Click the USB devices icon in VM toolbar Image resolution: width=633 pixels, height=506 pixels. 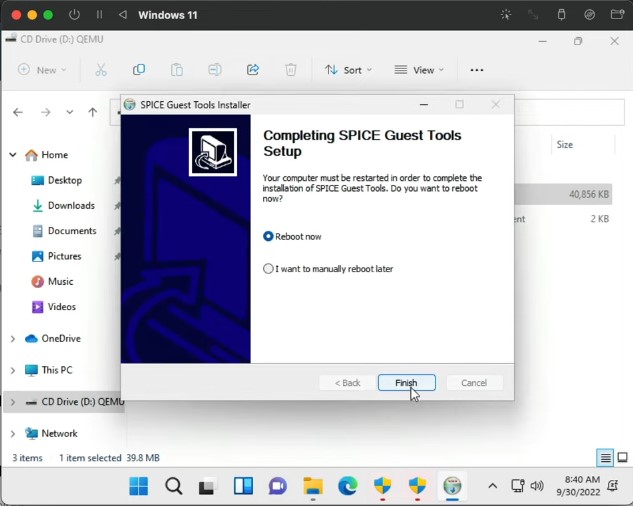point(561,15)
